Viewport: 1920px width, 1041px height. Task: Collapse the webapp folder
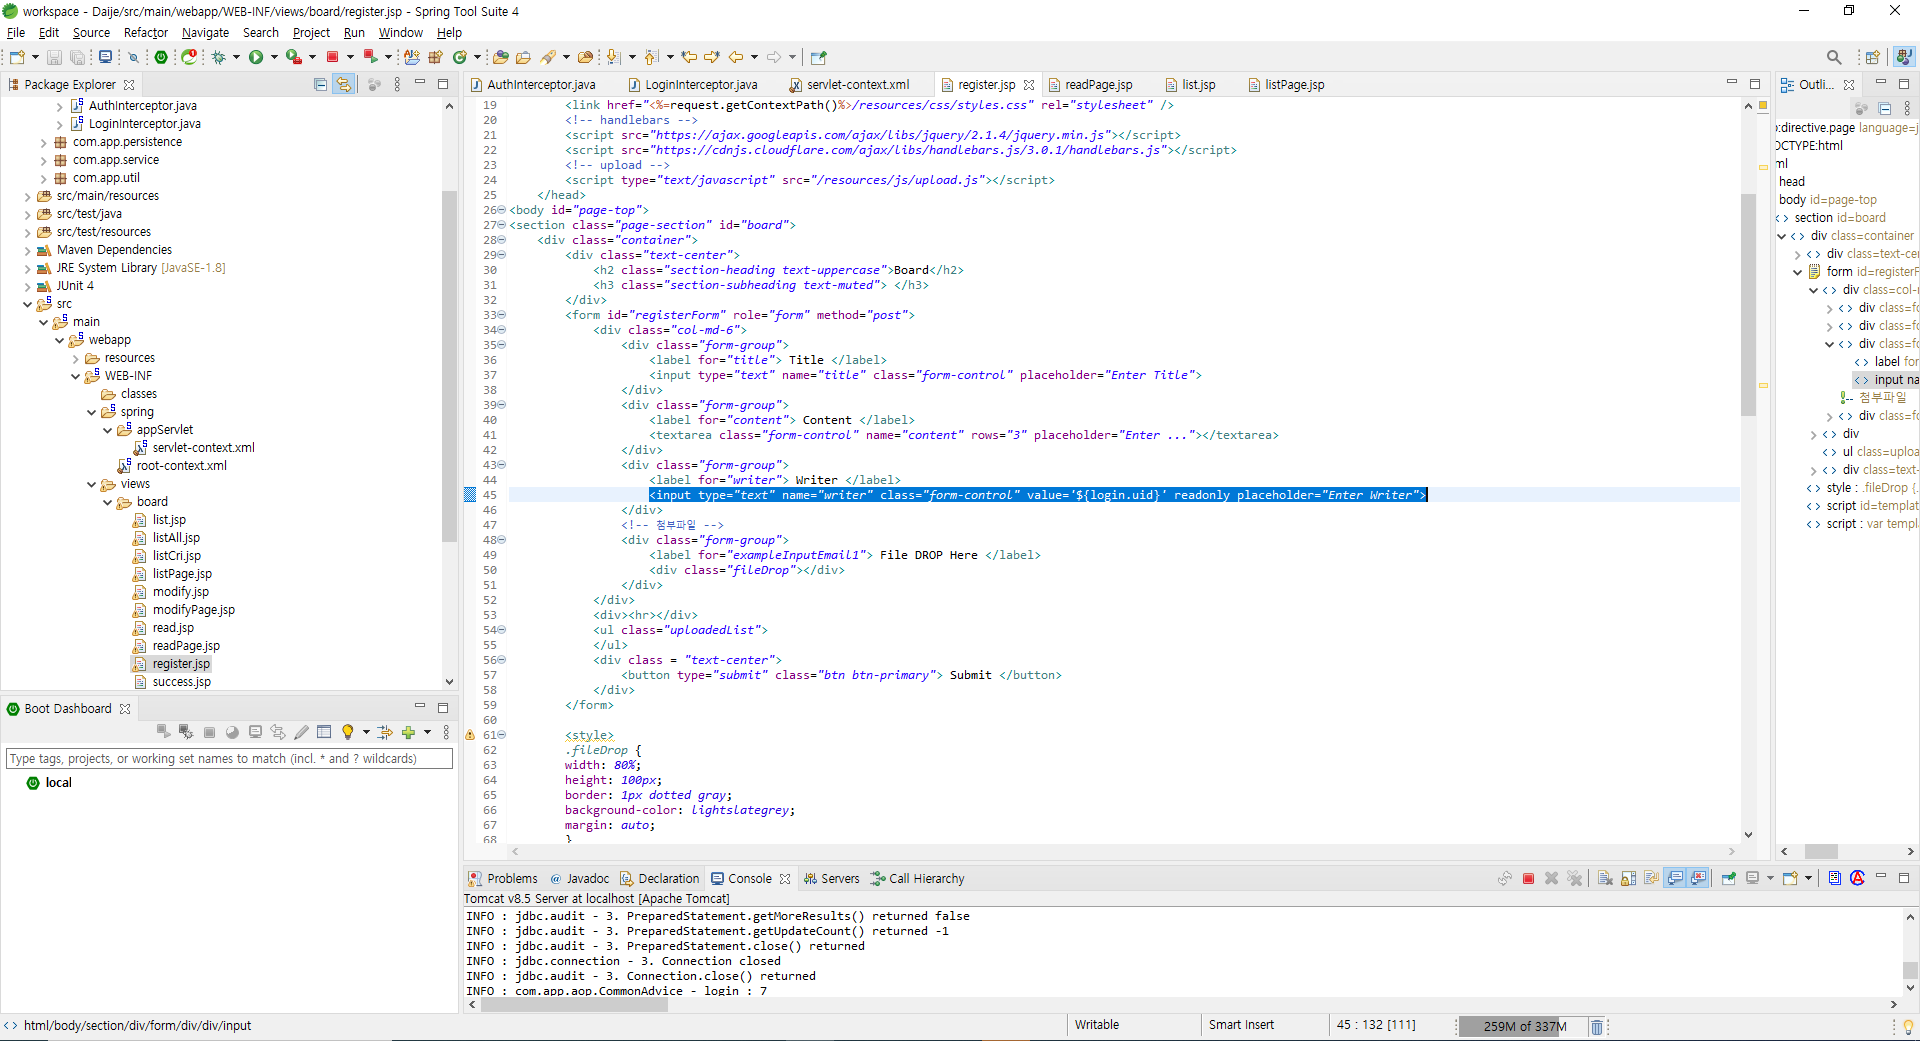60,340
